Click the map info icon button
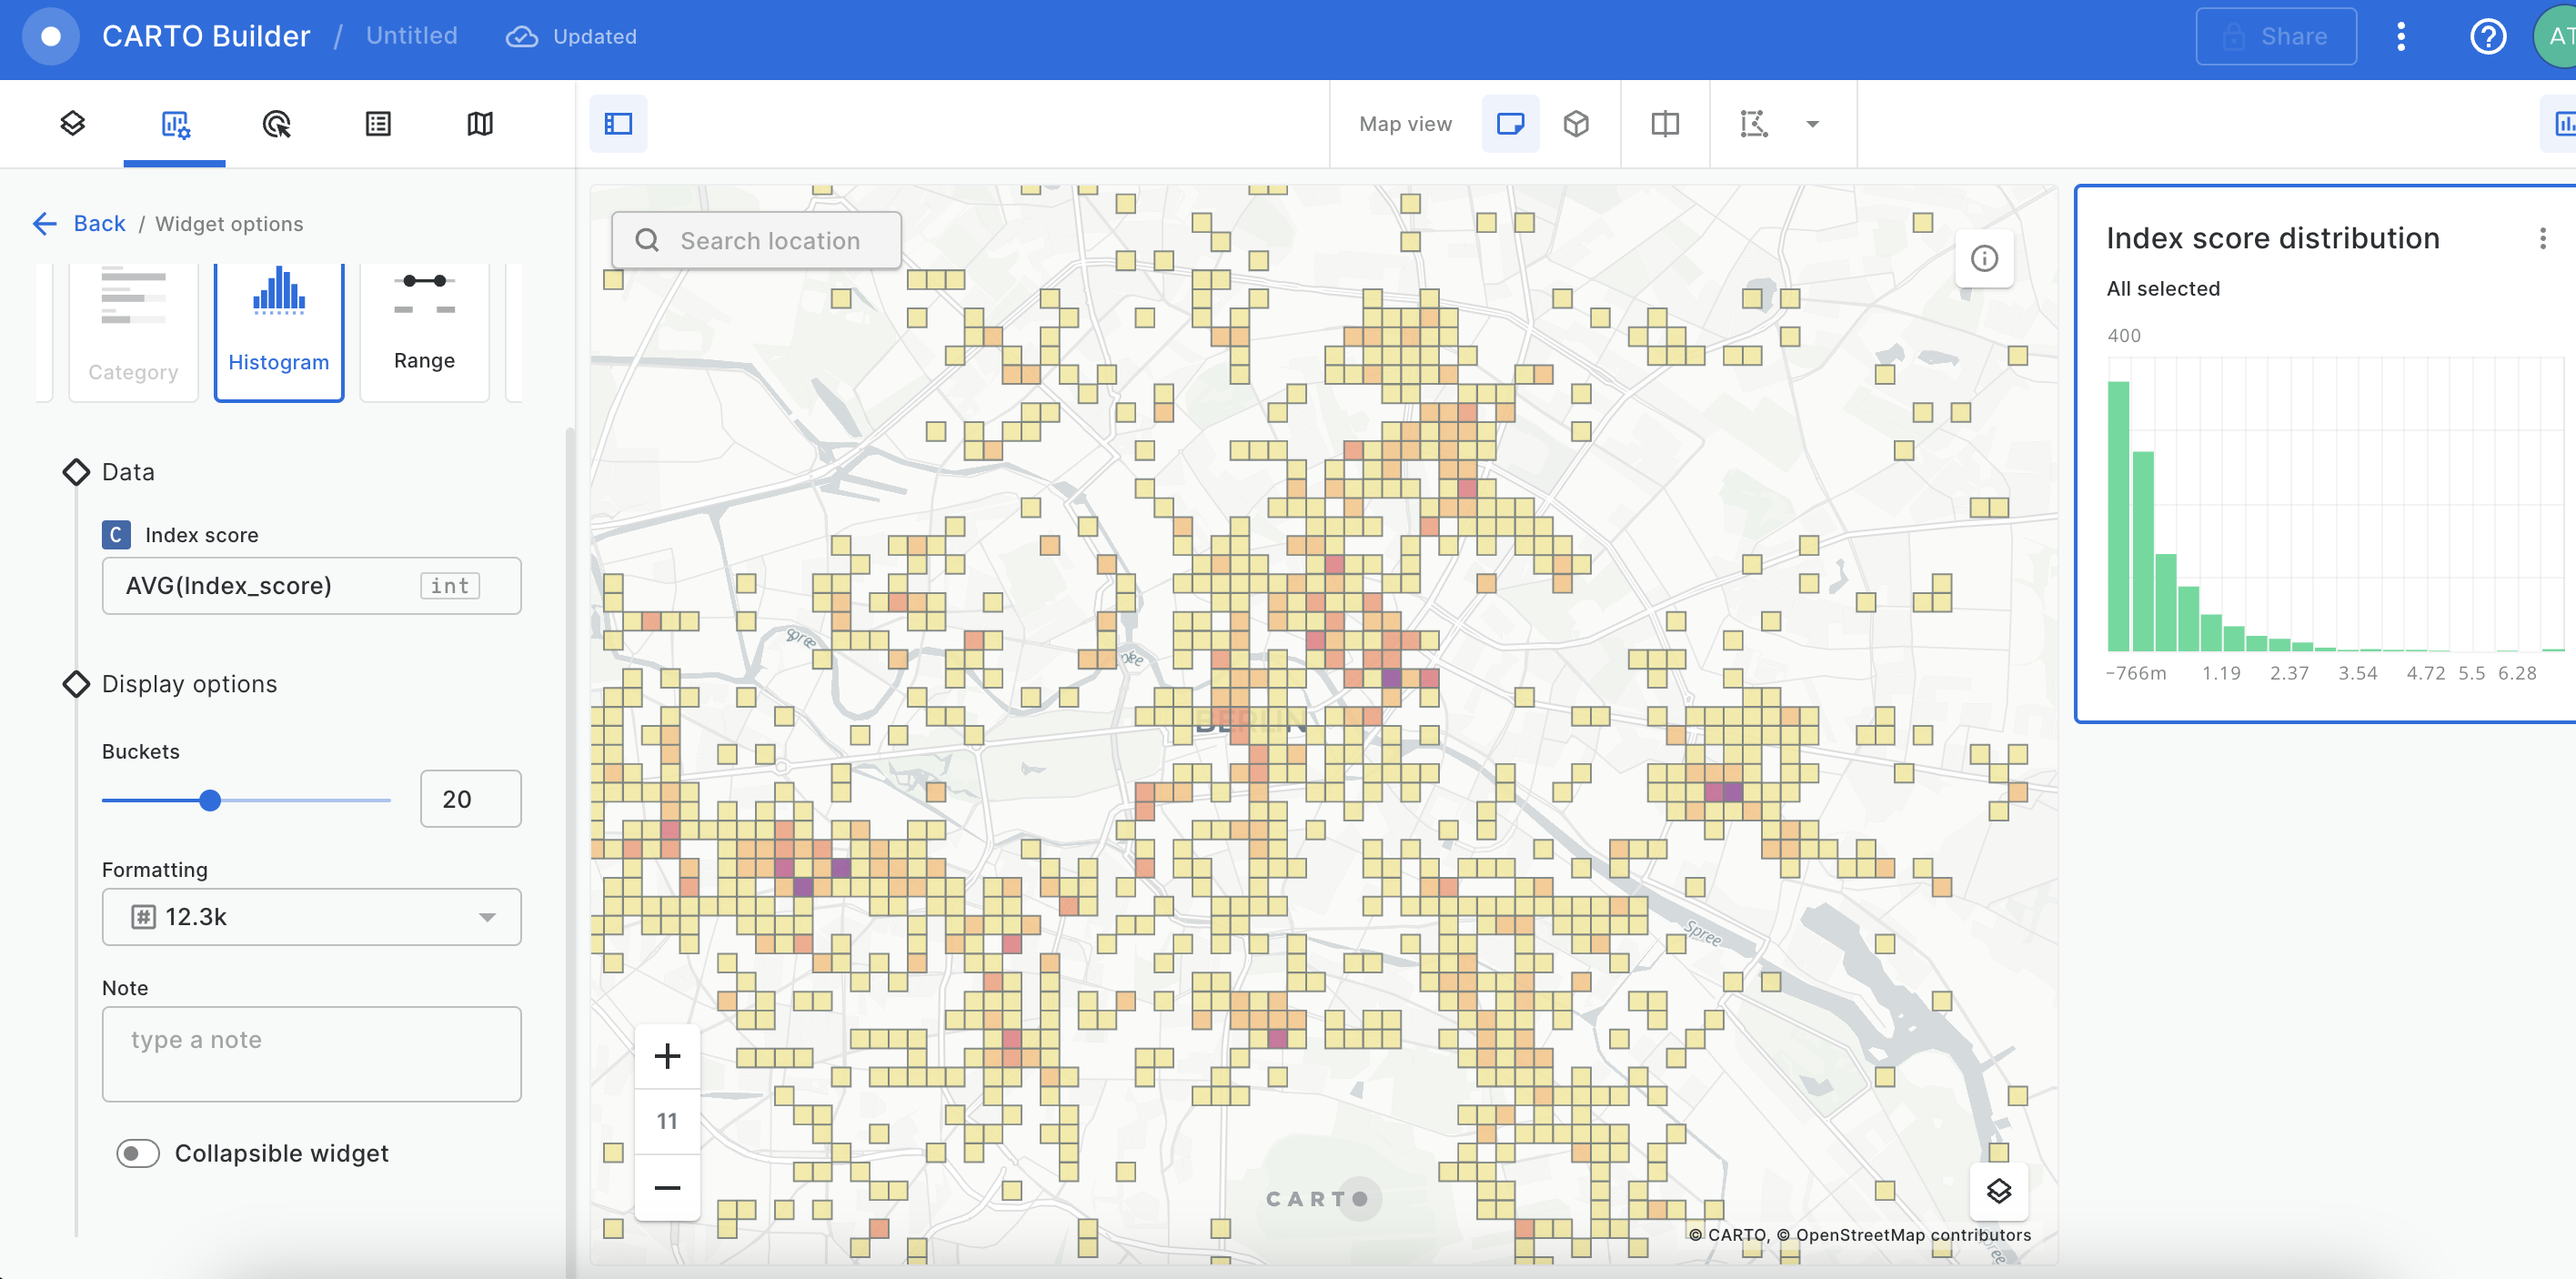 pos(1984,259)
